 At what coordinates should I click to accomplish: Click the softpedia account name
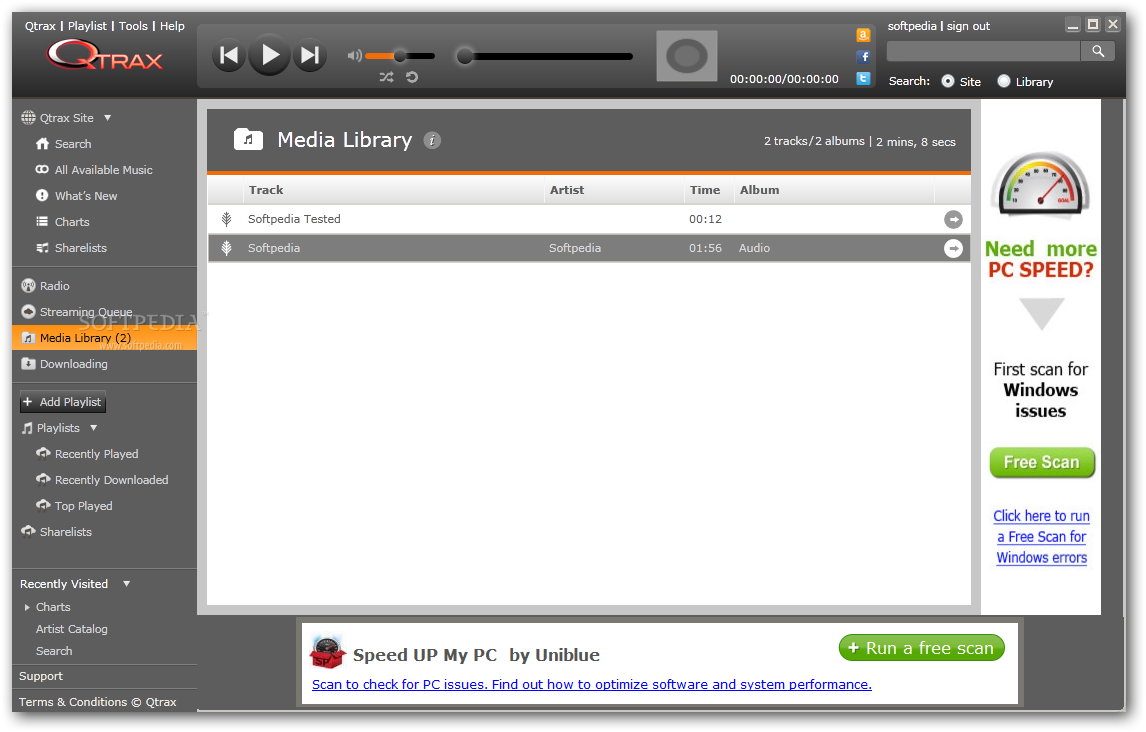[x=912, y=26]
